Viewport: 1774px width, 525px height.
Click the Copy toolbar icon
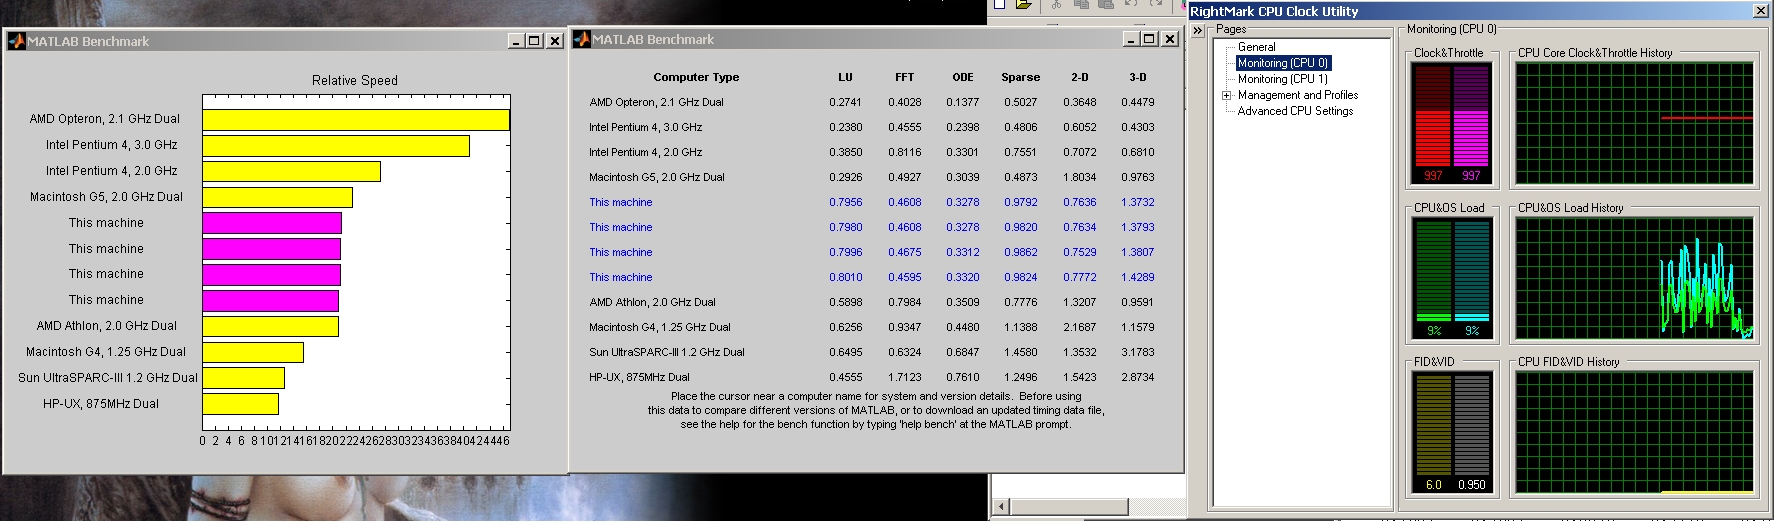pyautogui.click(x=1081, y=4)
